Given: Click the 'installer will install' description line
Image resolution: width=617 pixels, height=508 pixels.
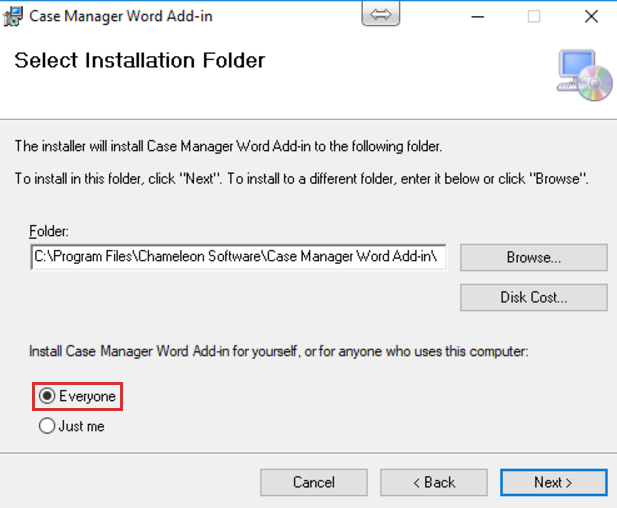Looking at the screenshot, I should 228,147.
